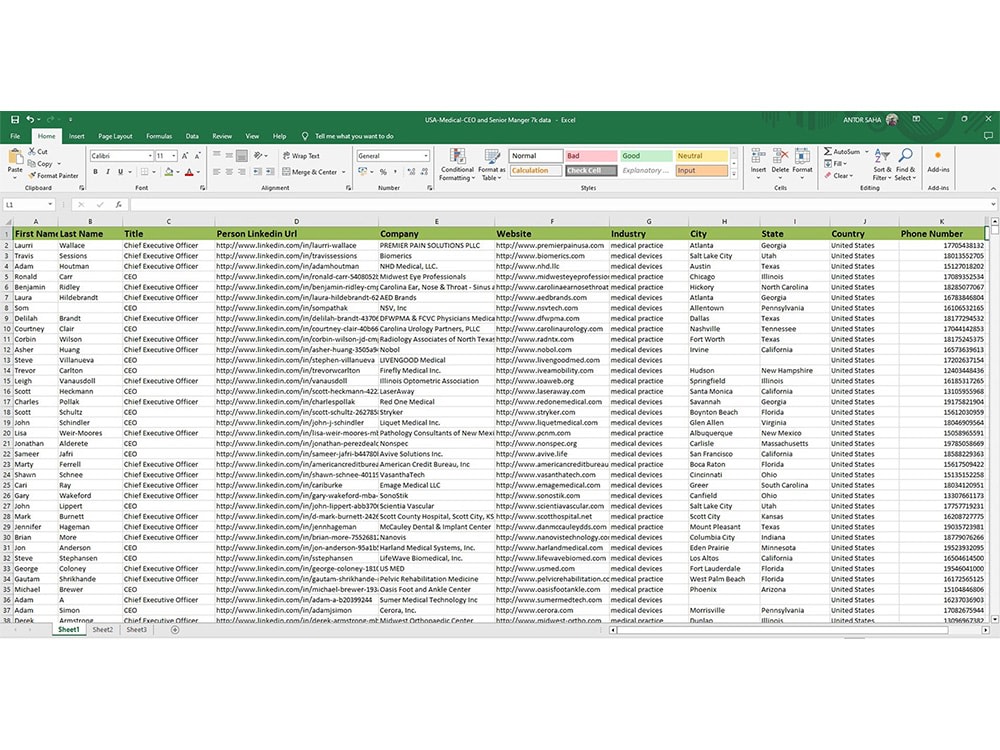Click the Undo arrow icon

(30, 119)
